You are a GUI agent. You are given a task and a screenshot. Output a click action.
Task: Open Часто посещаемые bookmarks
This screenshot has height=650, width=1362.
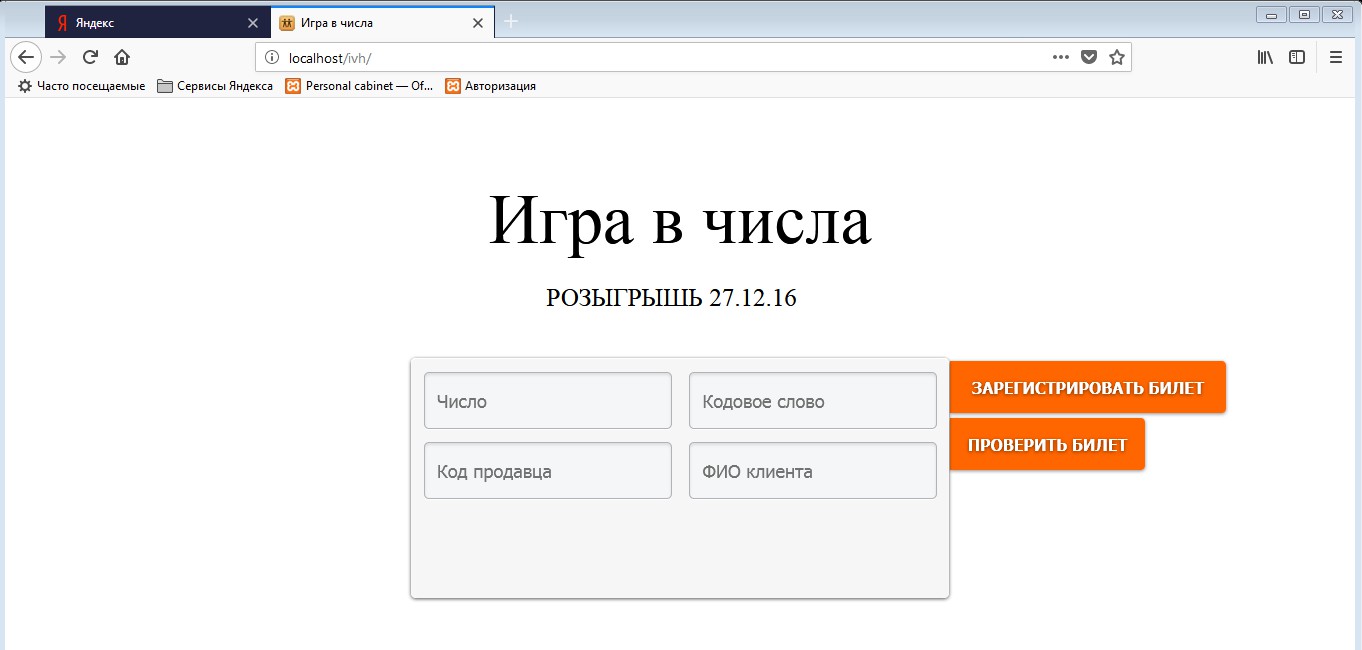(82, 86)
